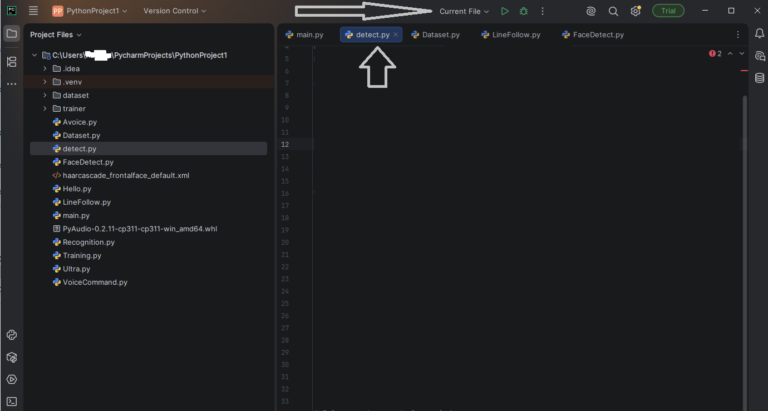Screen dimensions: 768x411
Task: Open Search Everywhere magnifier
Action: (613, 11)
